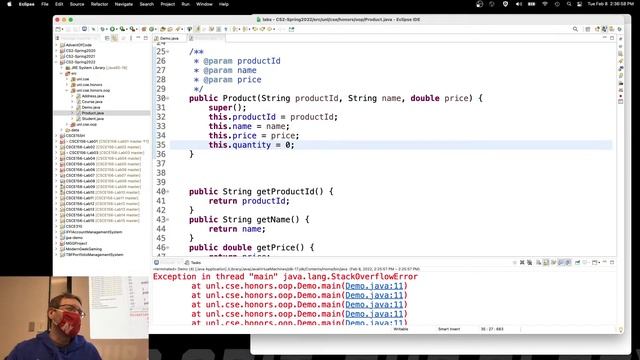Click the Remove All Terminated Launches console icon
640x360 pixels.
[529, 262]
